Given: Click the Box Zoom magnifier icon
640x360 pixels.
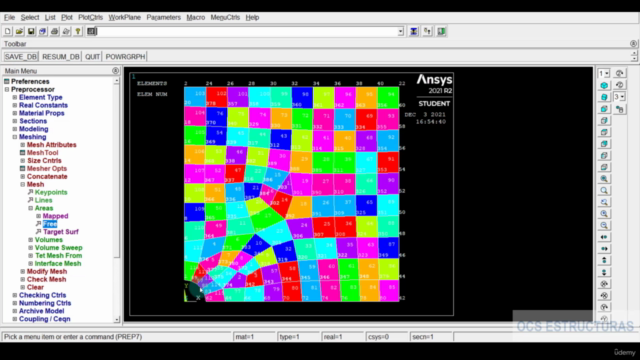Looking at the screenshot, I should [x=604, y=191].
